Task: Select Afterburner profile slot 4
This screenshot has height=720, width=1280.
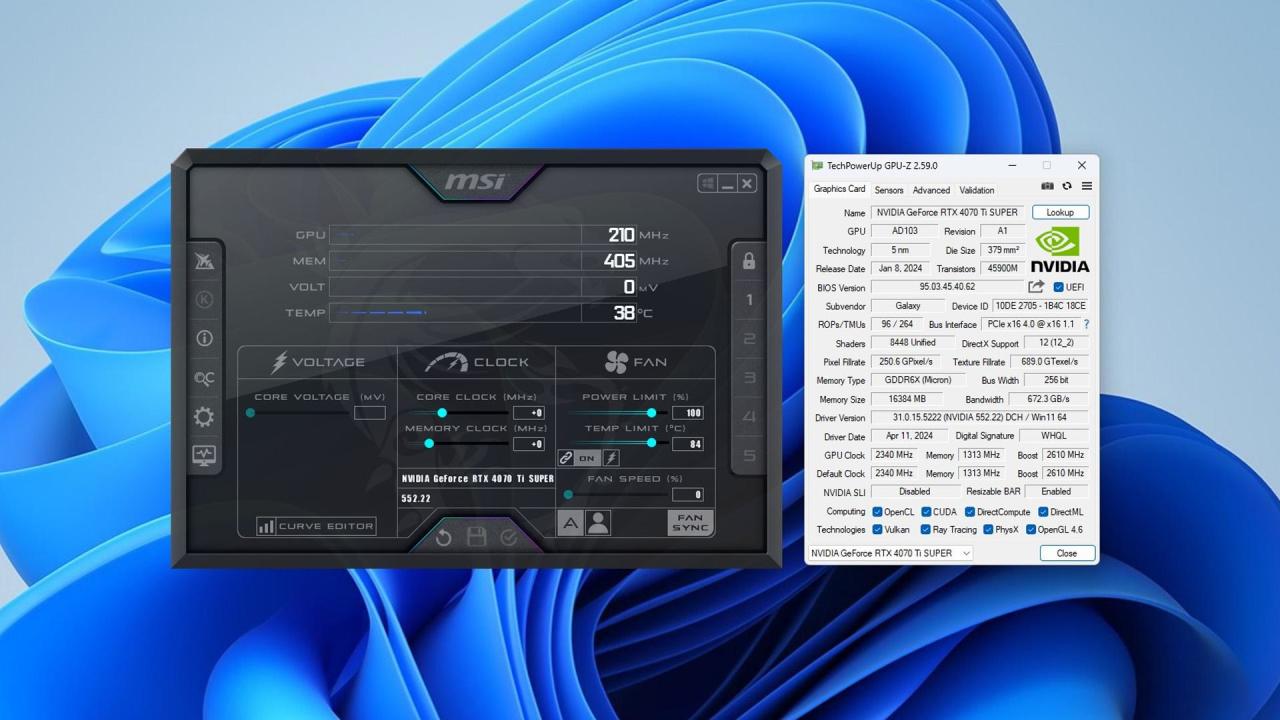Action: pyautogui.click(x=749, y=417)
